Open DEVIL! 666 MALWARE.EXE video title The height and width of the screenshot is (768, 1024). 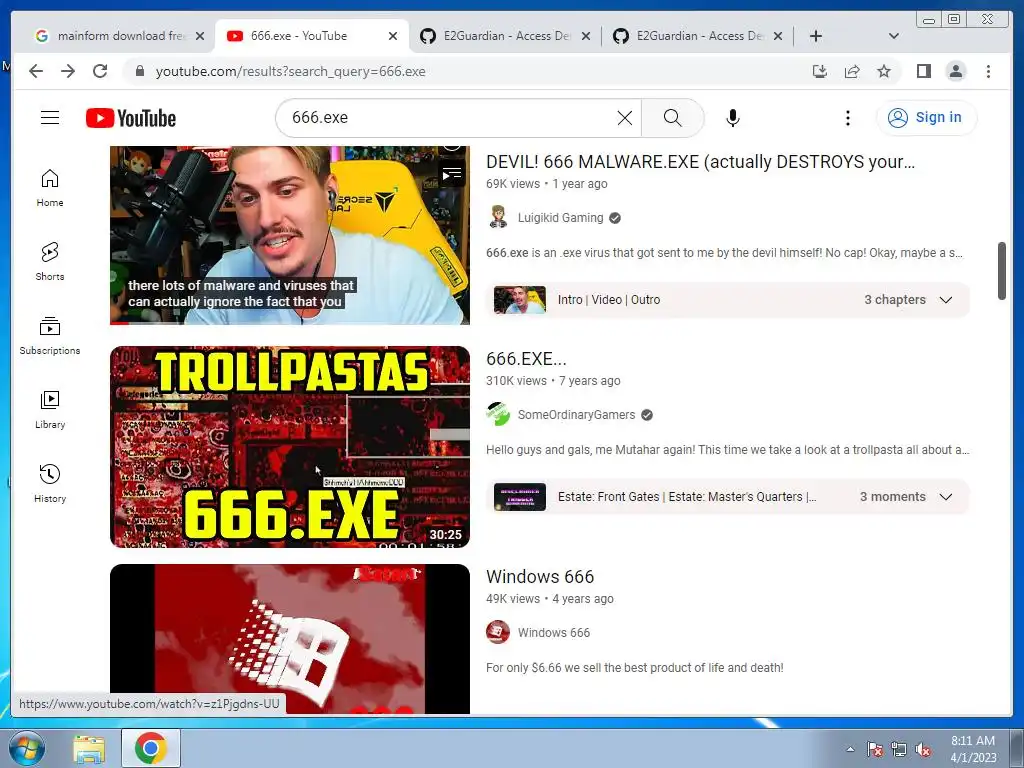pyautogui.click(x=700, y=161)
